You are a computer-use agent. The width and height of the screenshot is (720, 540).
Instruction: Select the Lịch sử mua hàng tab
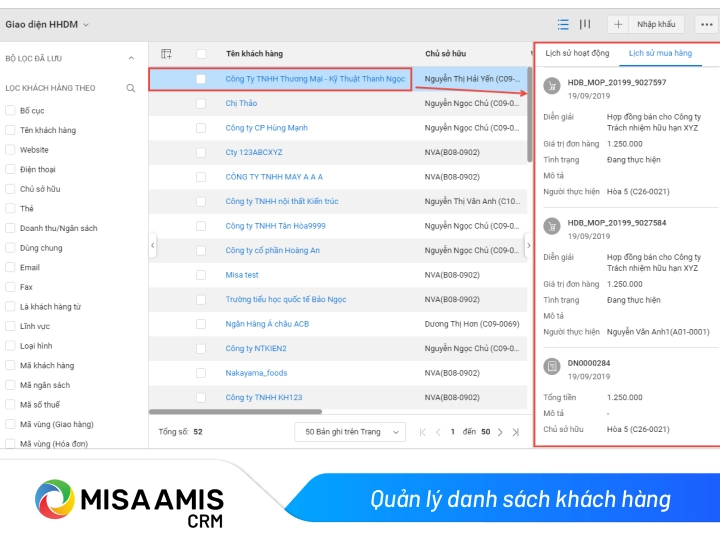click(660, 53)
